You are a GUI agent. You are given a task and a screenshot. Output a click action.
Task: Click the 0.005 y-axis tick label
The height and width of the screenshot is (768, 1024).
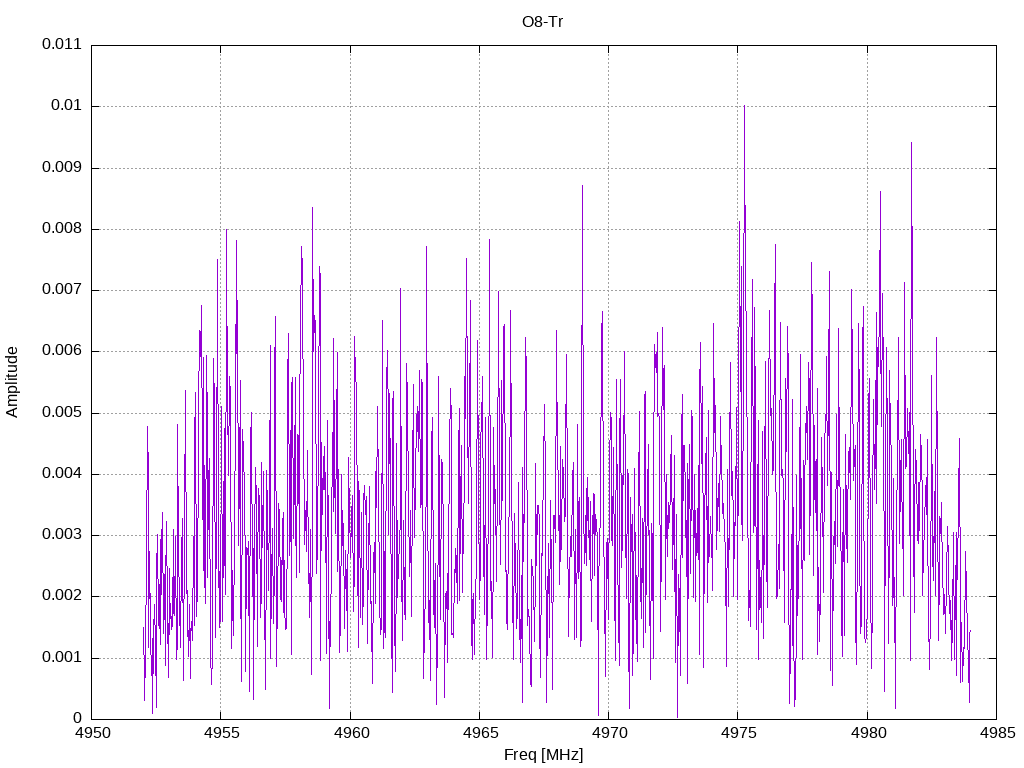[x=62, y=413]
